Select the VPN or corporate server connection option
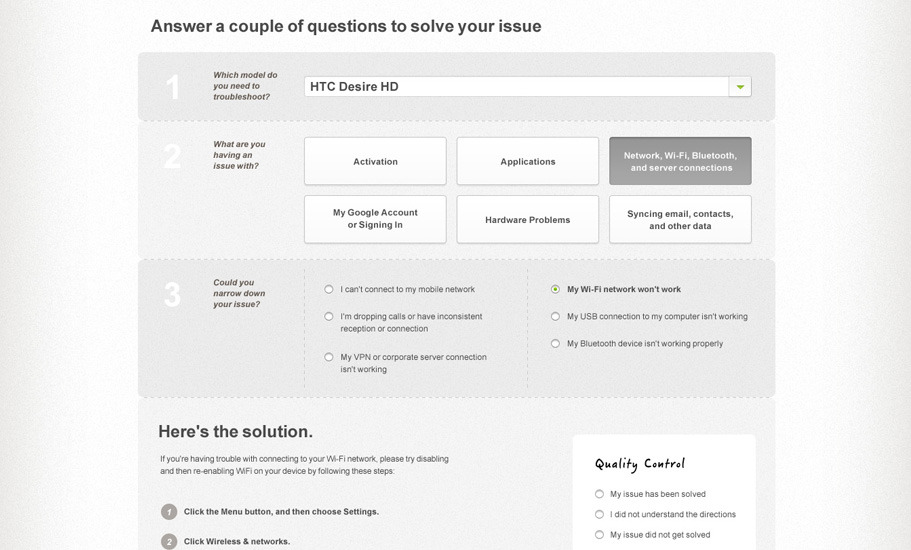The image size is (911, 550). (x=329, y=357)
